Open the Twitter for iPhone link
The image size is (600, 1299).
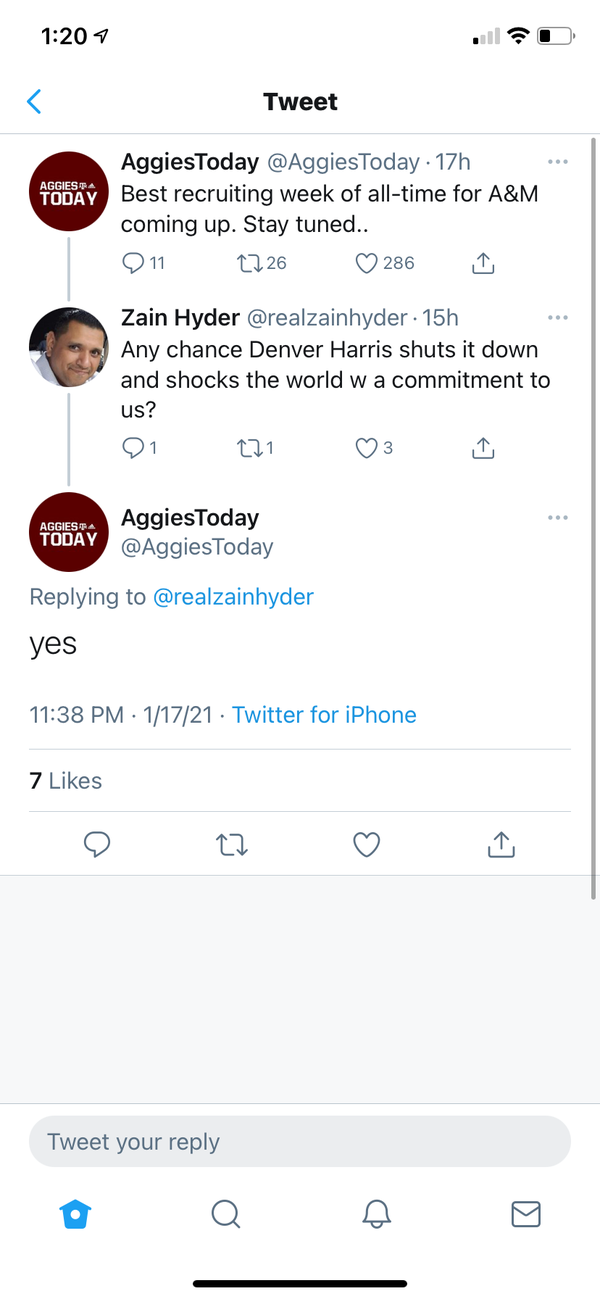pos(324,715)
